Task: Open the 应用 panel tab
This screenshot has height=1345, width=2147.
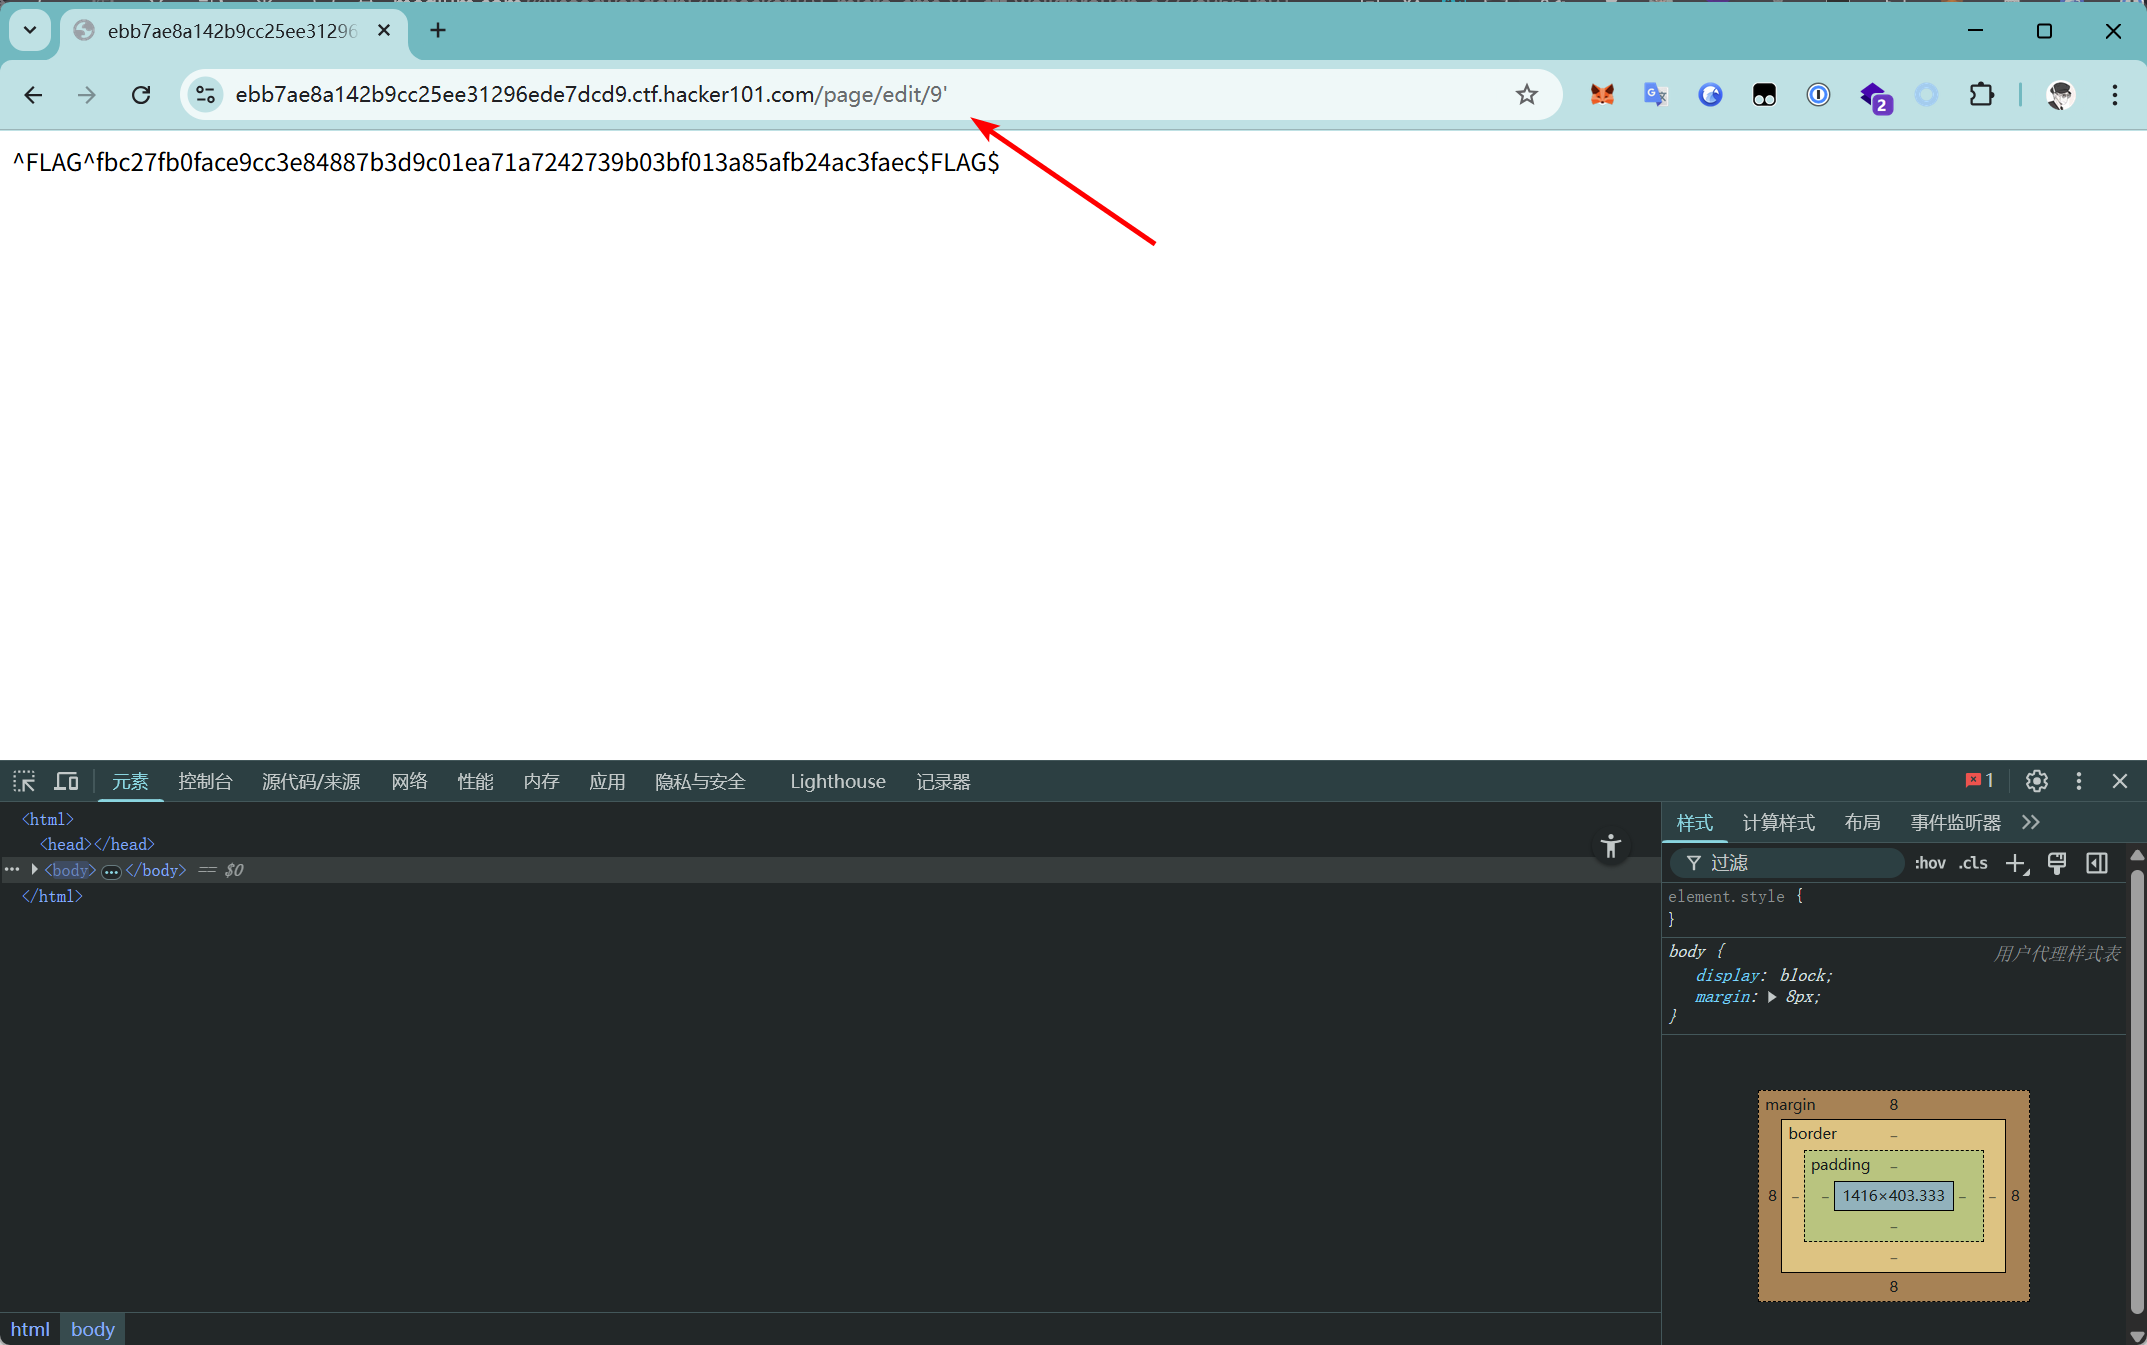Action: pos(607,781)
